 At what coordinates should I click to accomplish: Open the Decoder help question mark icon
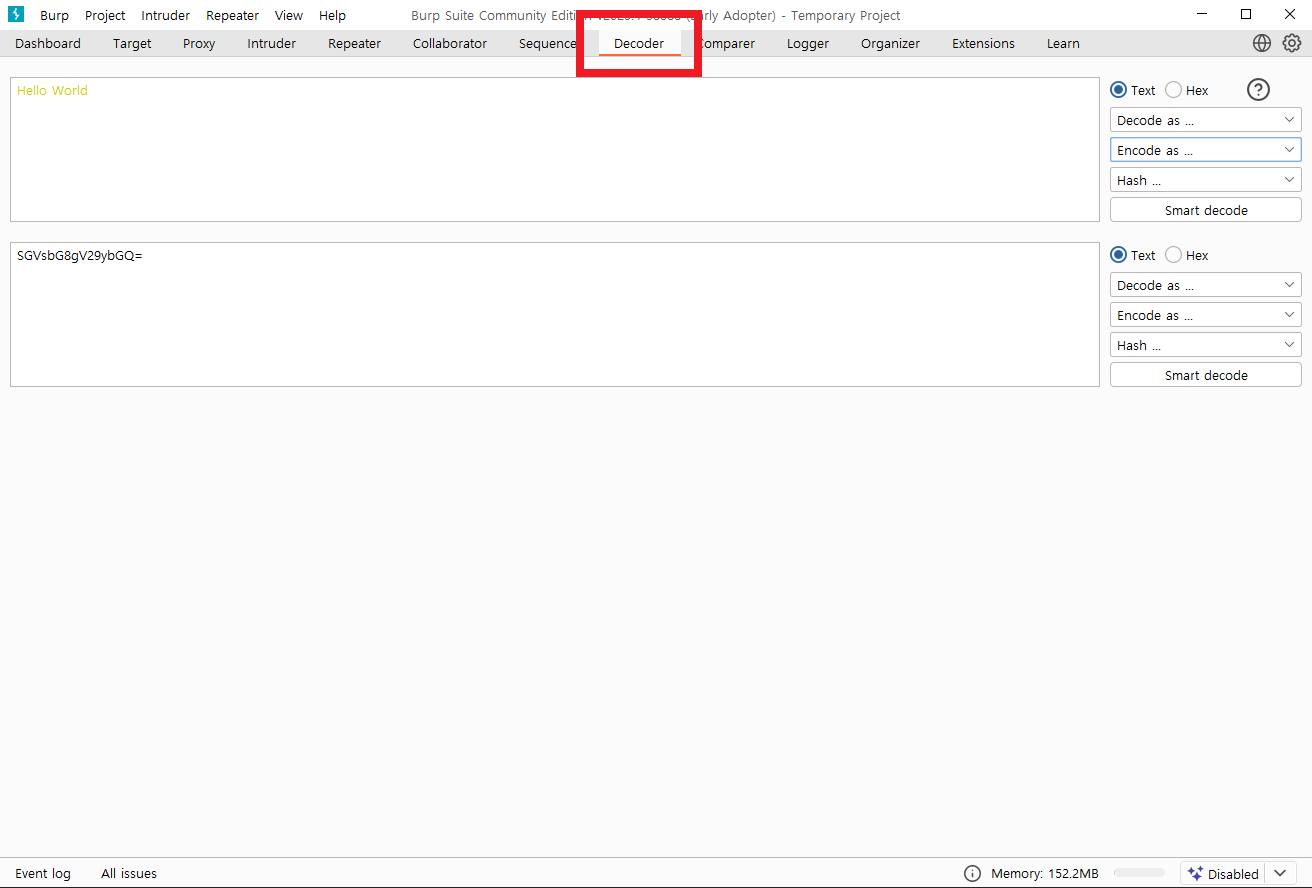pos(1258,90)
